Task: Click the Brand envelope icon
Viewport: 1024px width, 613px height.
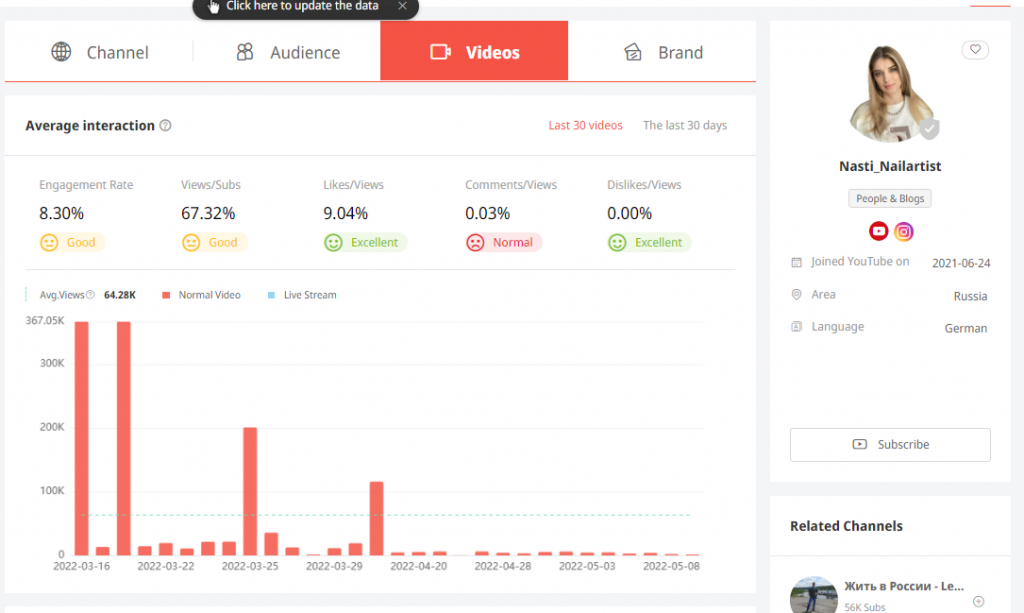Action: (x=634, y=52)
